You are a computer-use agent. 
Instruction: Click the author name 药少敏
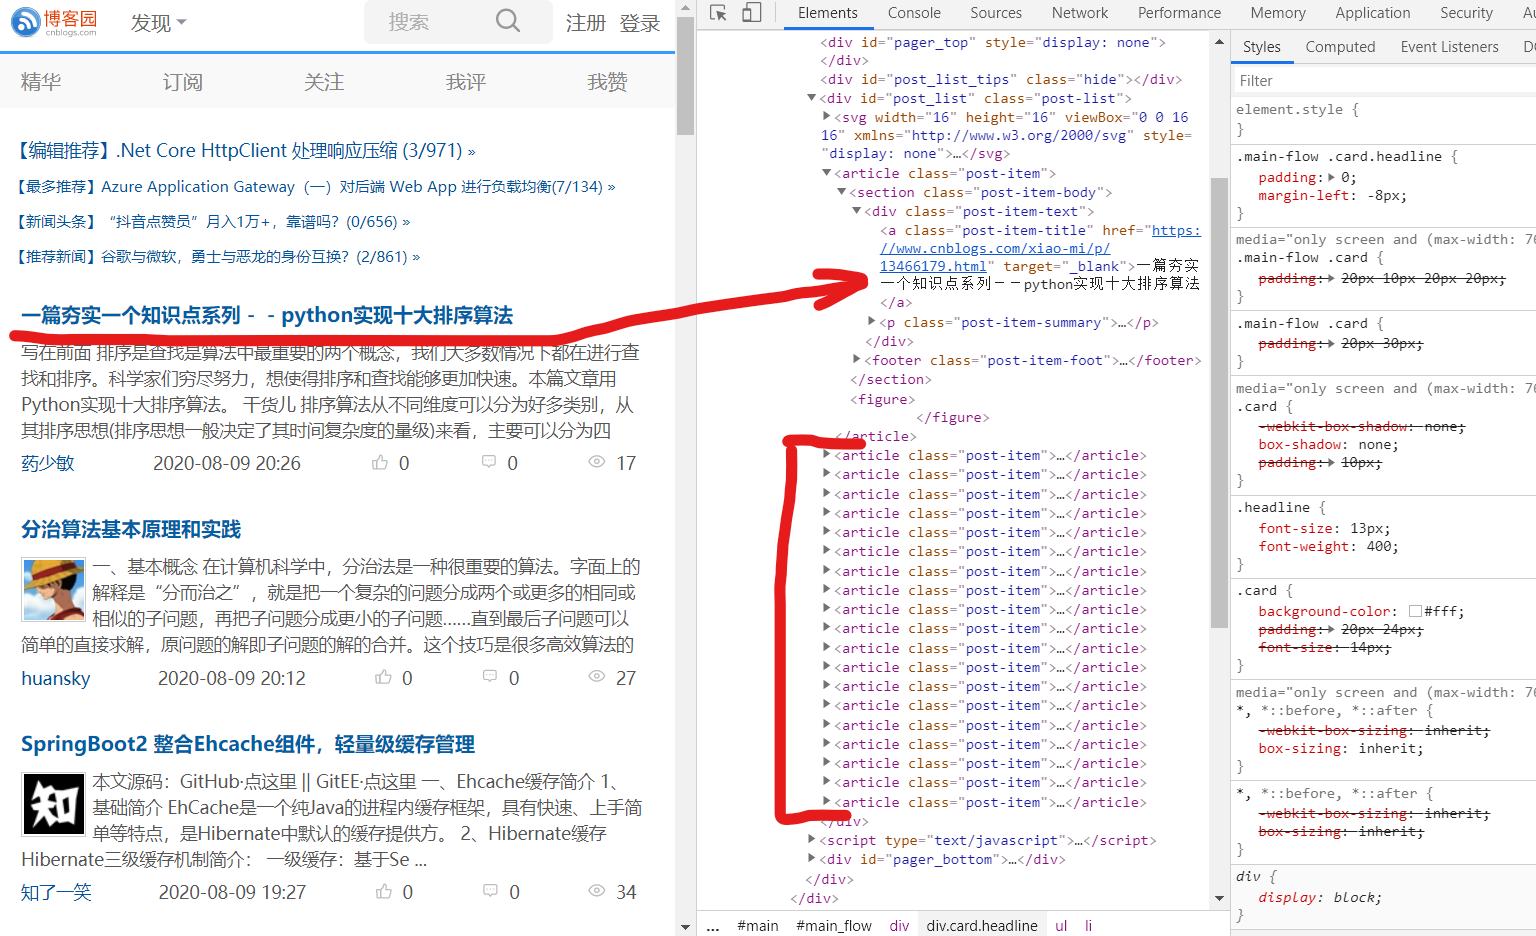[x=48, y=463]
